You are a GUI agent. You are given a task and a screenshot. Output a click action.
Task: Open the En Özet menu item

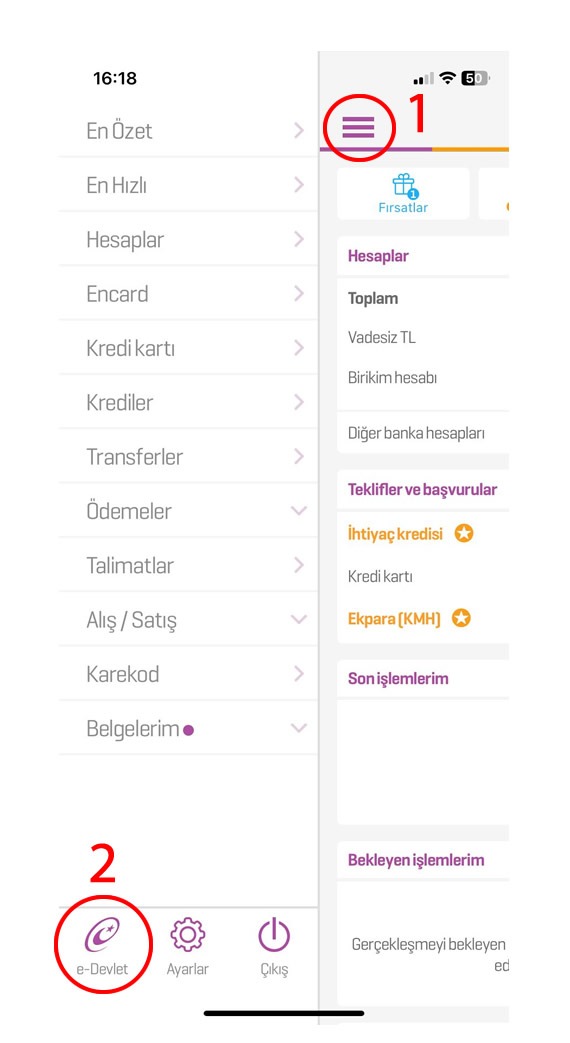tap(188, 130)
